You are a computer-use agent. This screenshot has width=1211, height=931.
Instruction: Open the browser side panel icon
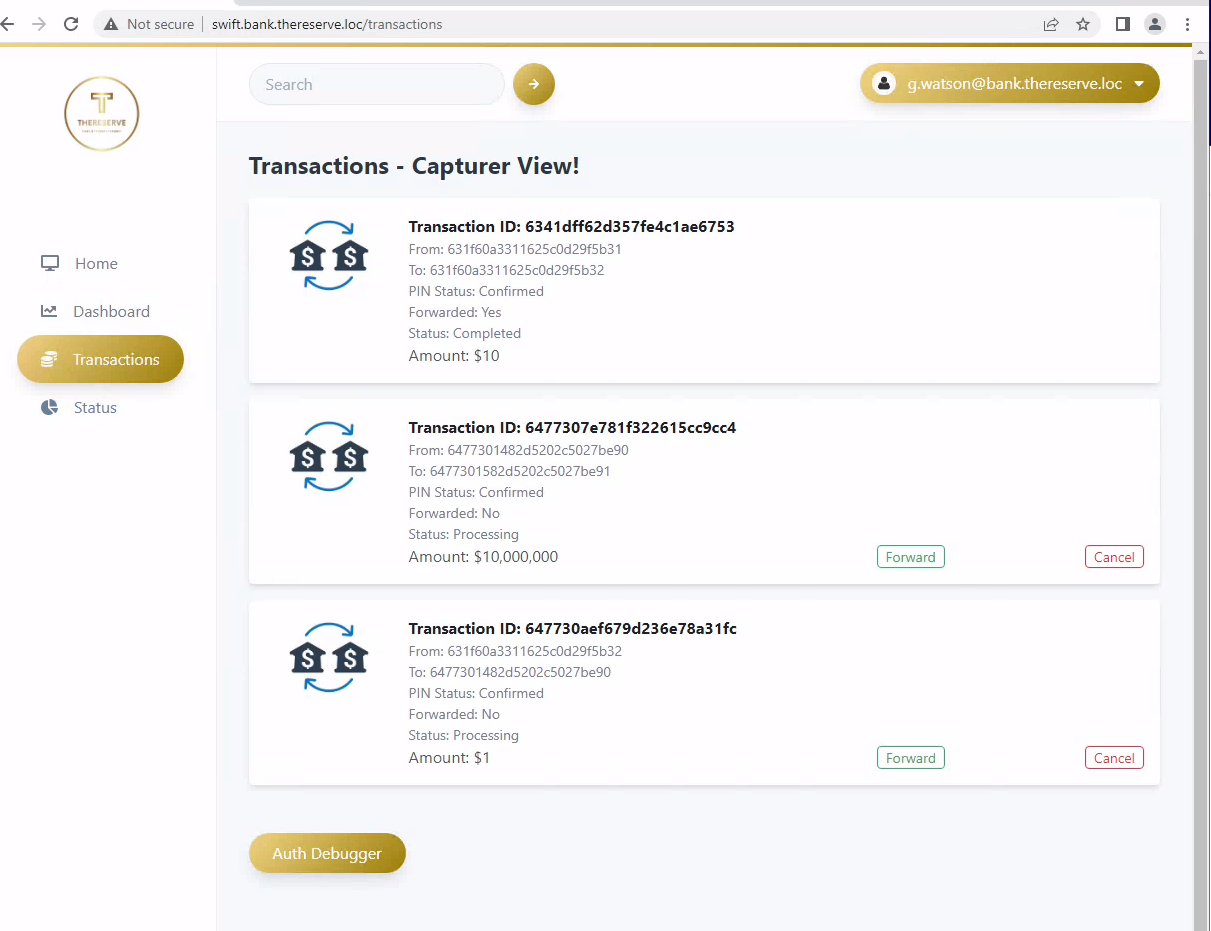tap(1123, 24)
